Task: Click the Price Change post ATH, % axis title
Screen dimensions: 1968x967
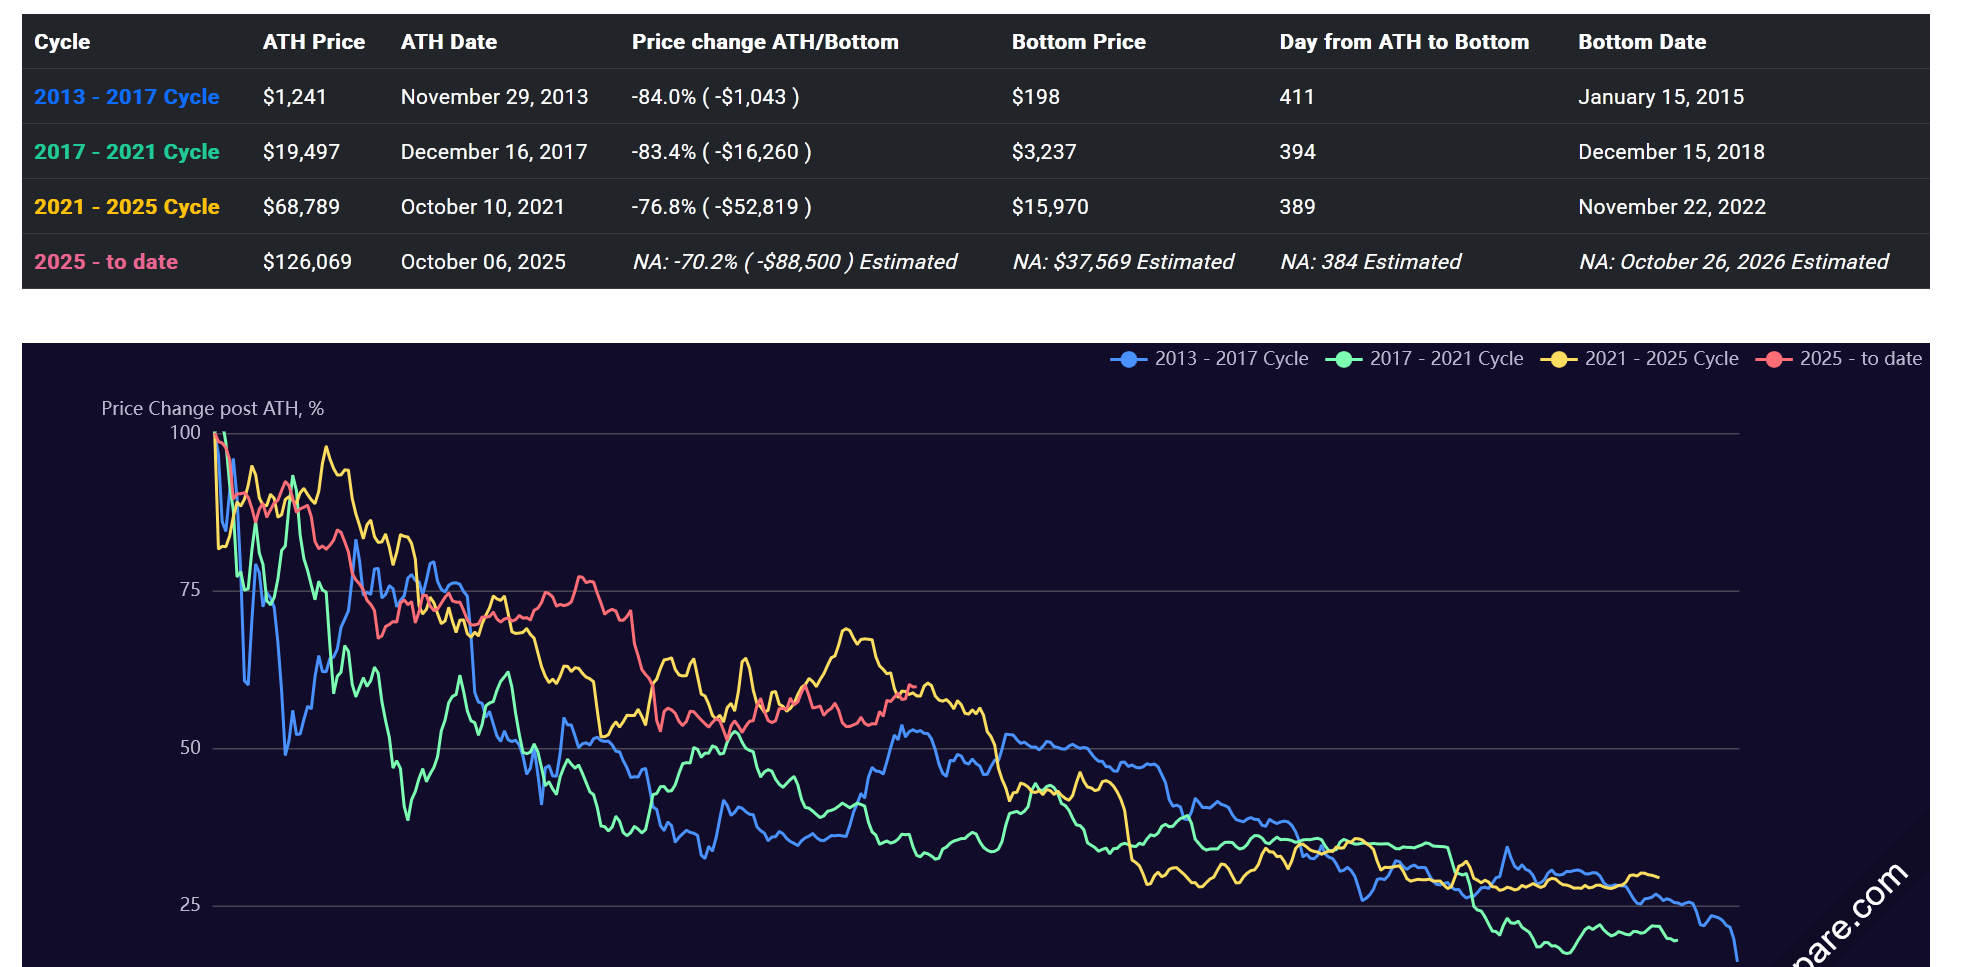Action: 213,408
